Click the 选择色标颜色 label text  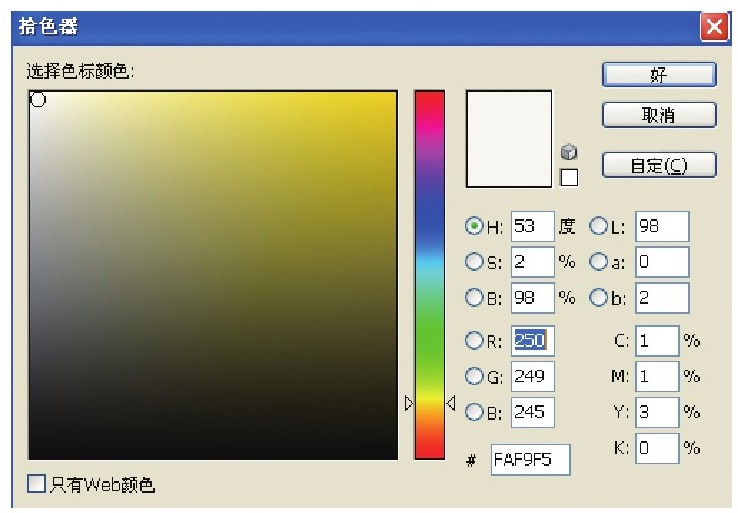80,72
